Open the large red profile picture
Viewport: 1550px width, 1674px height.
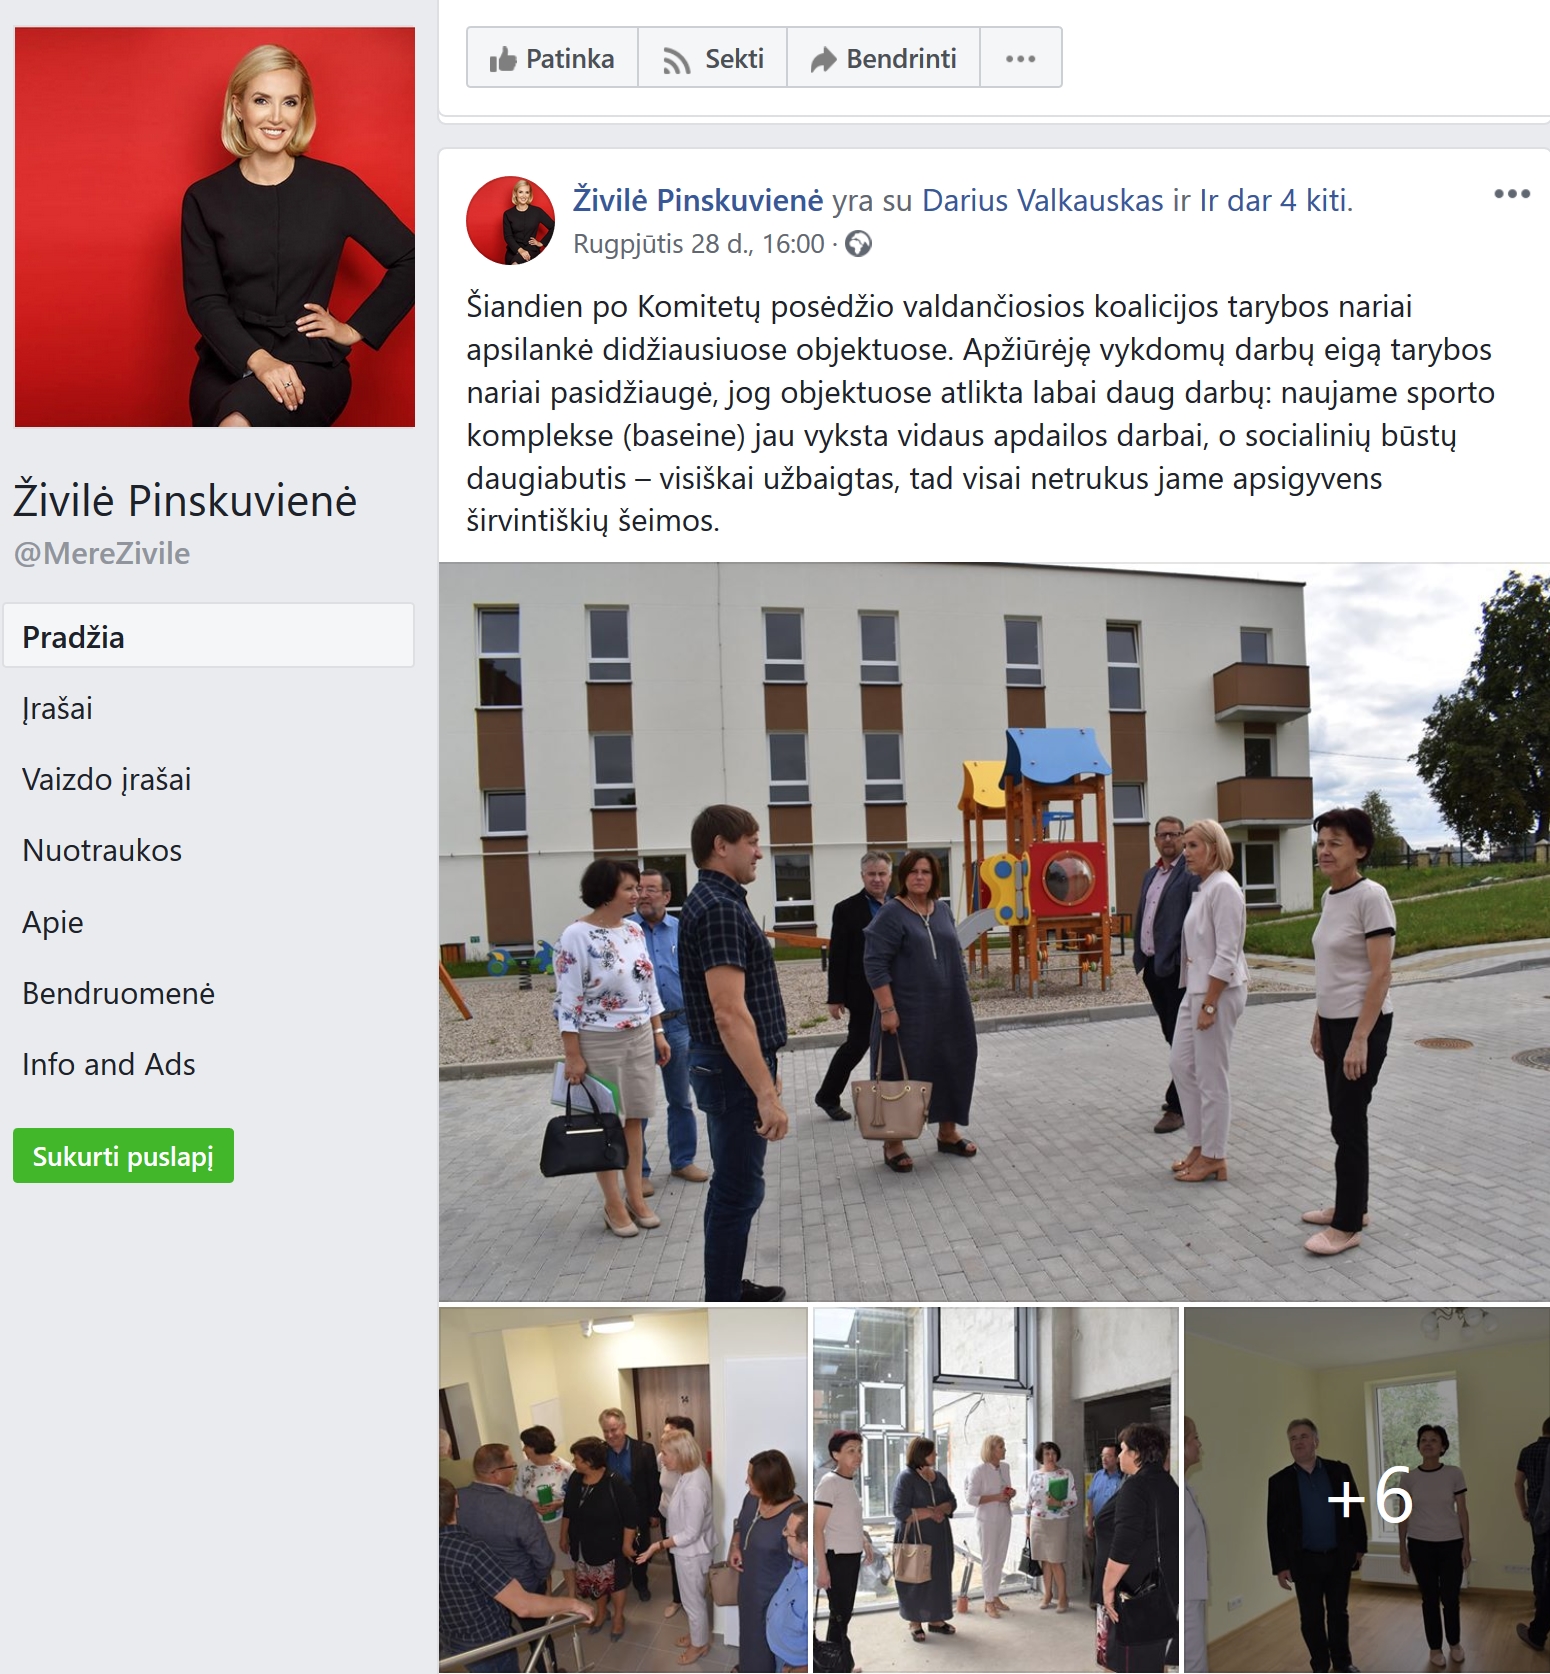[x=215, y=227]
